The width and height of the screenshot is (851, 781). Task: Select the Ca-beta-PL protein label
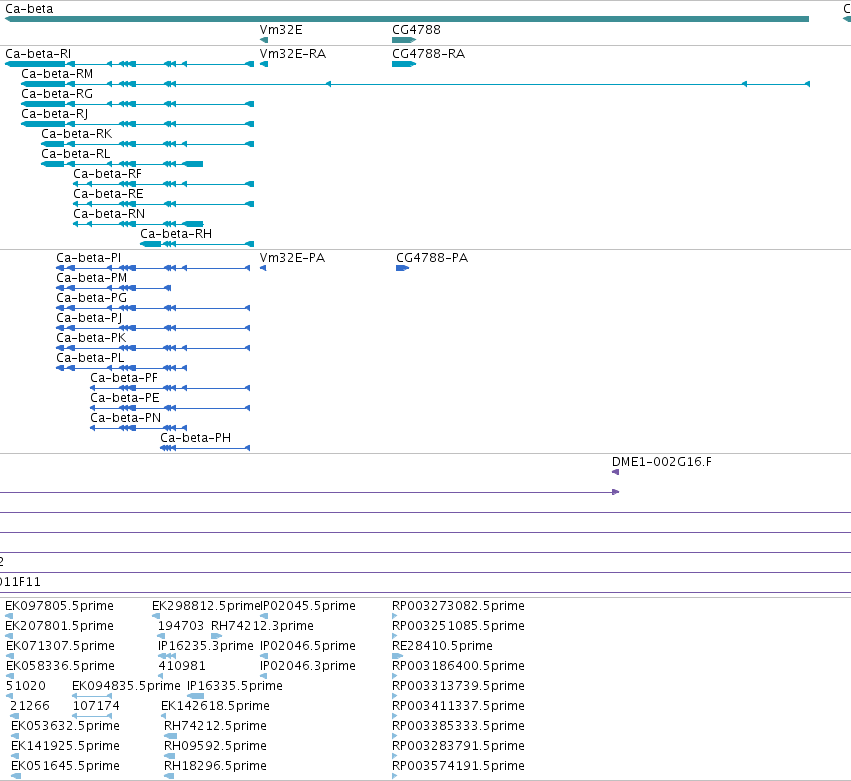point(90,358)
